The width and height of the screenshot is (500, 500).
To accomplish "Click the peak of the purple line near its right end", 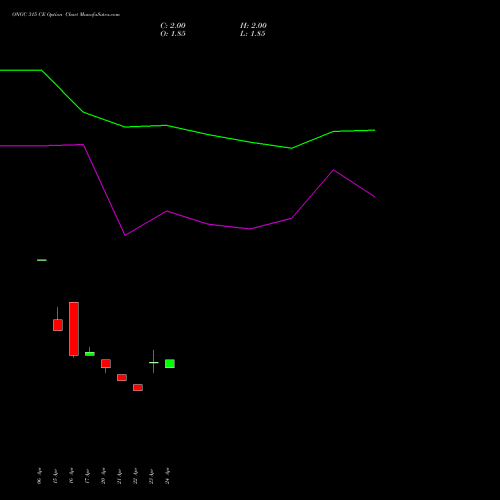I will click(x=333, y=170).
